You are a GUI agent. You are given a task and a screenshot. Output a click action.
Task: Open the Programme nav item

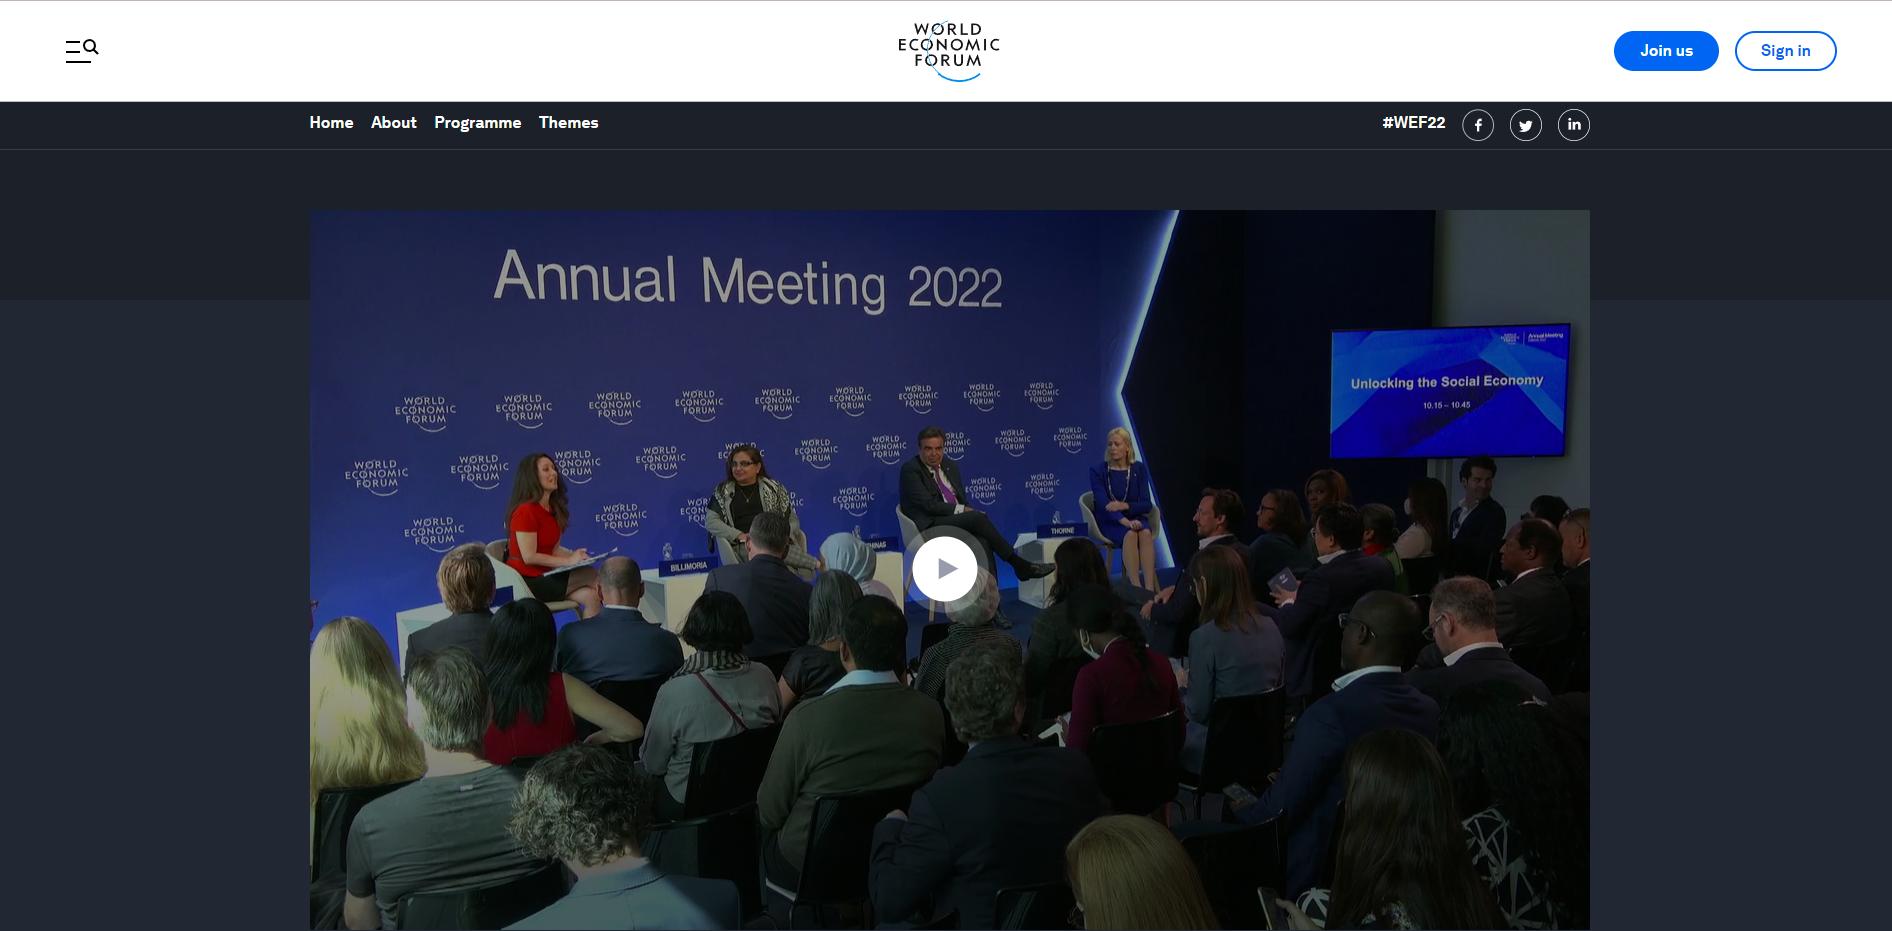[x=478, y=123]
